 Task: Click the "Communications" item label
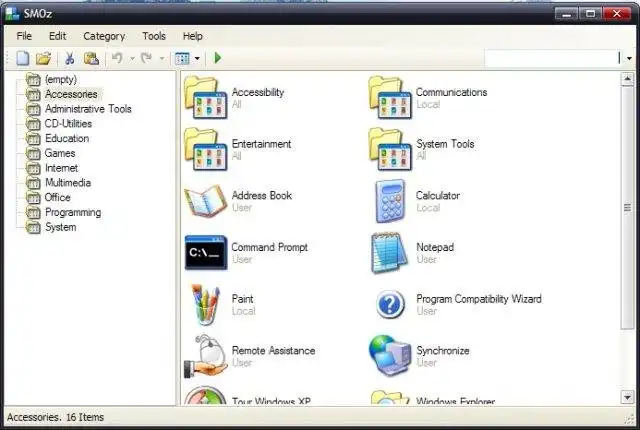(x=451, y=93)
